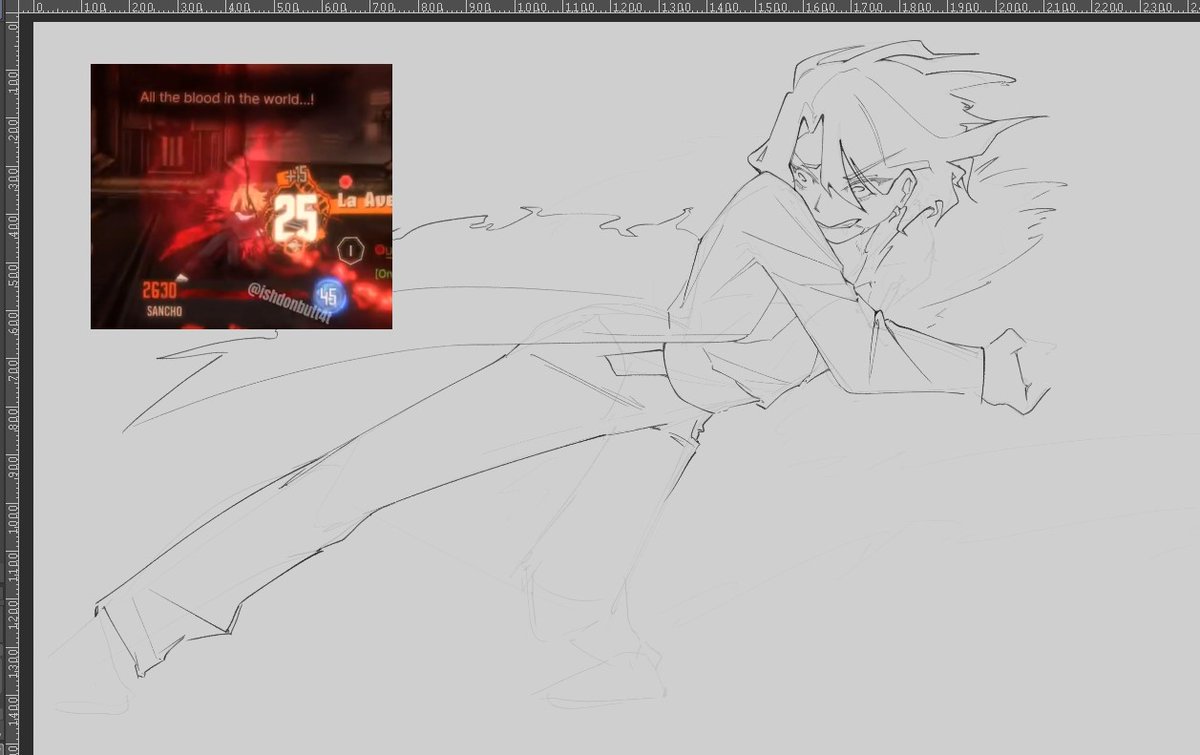Click the "+15" damage indicator icon

298,176
